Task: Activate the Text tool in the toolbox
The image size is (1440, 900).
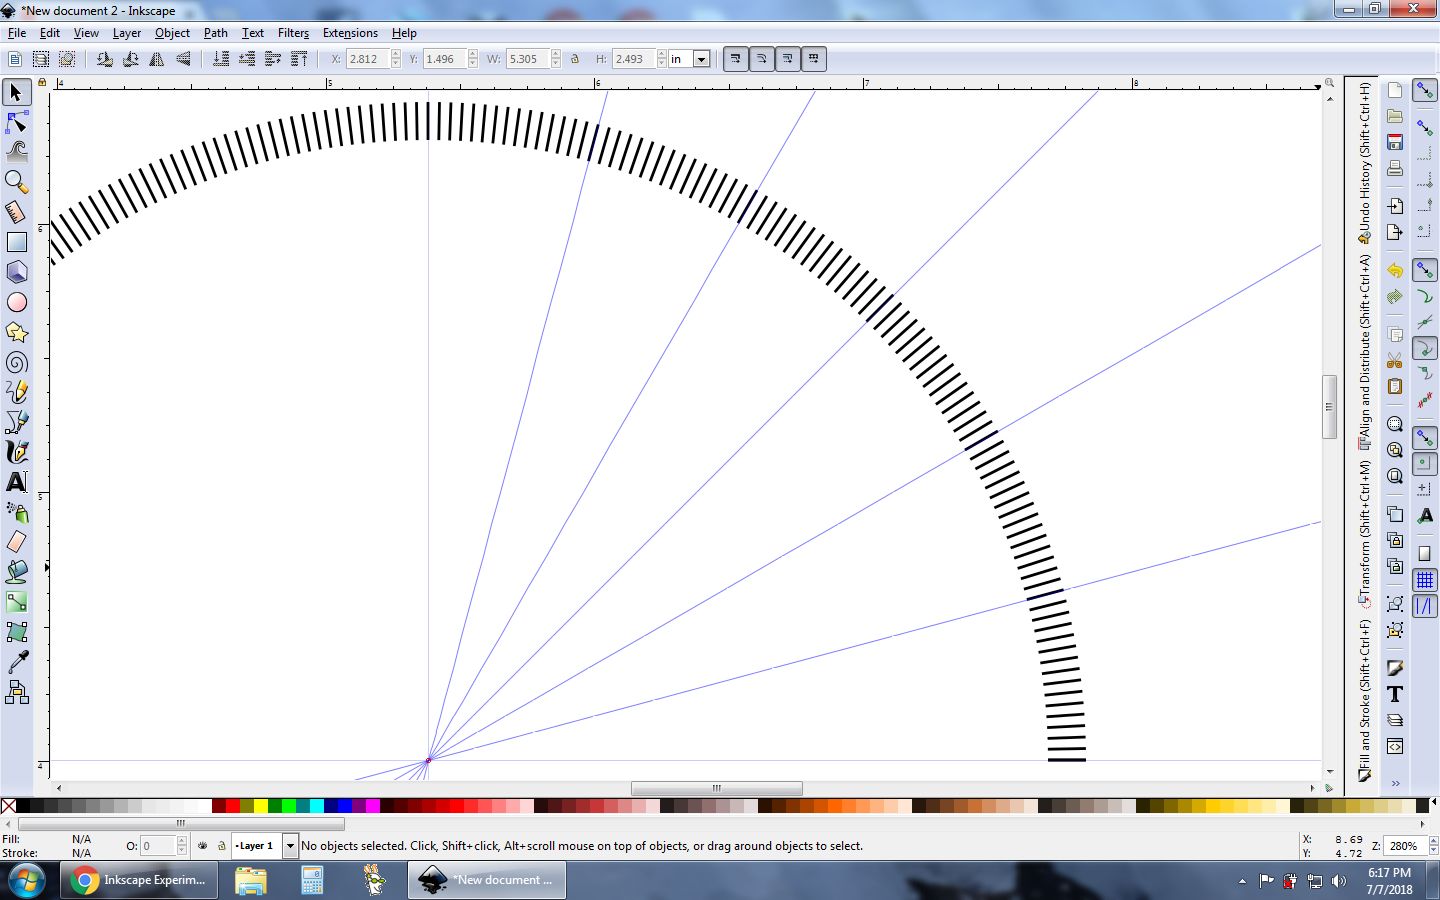Action: [17, 482]
